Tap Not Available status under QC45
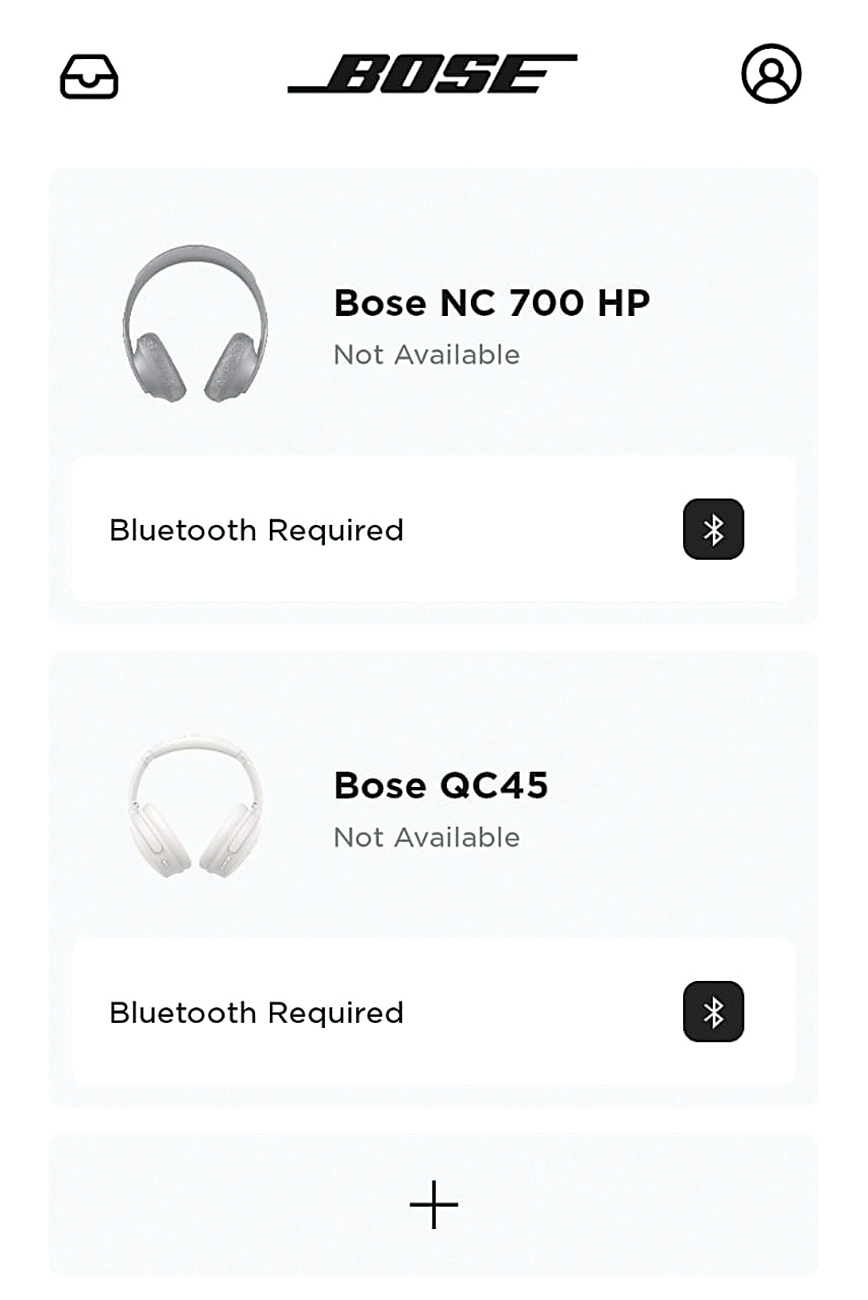Screen dimensions: 868x1300 pos(426,838)
